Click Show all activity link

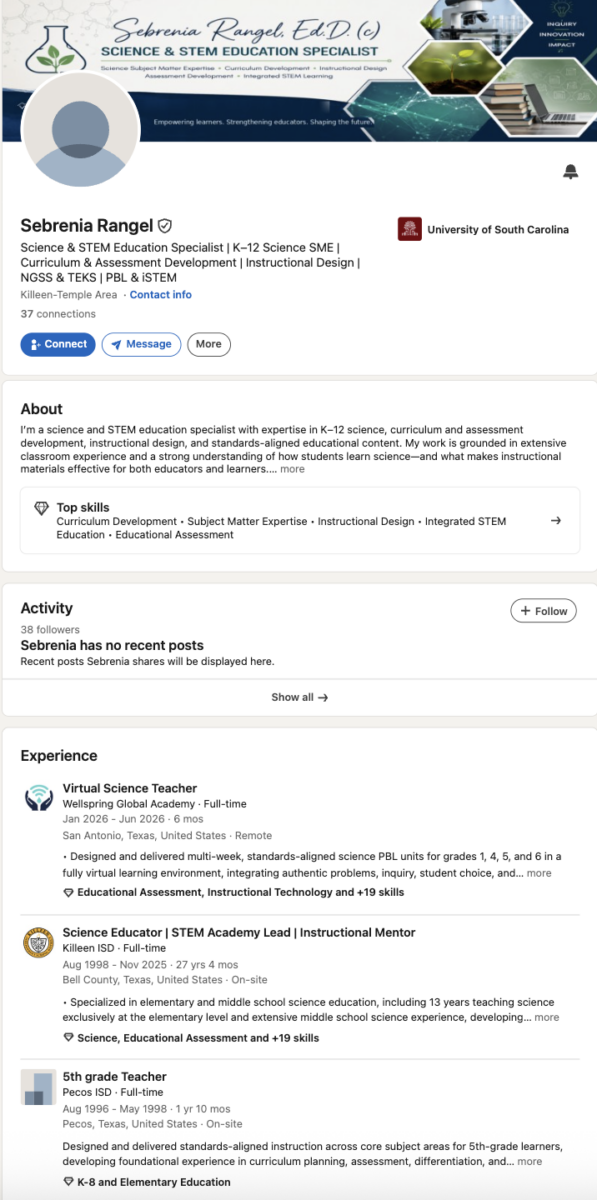tap(299, 697)
